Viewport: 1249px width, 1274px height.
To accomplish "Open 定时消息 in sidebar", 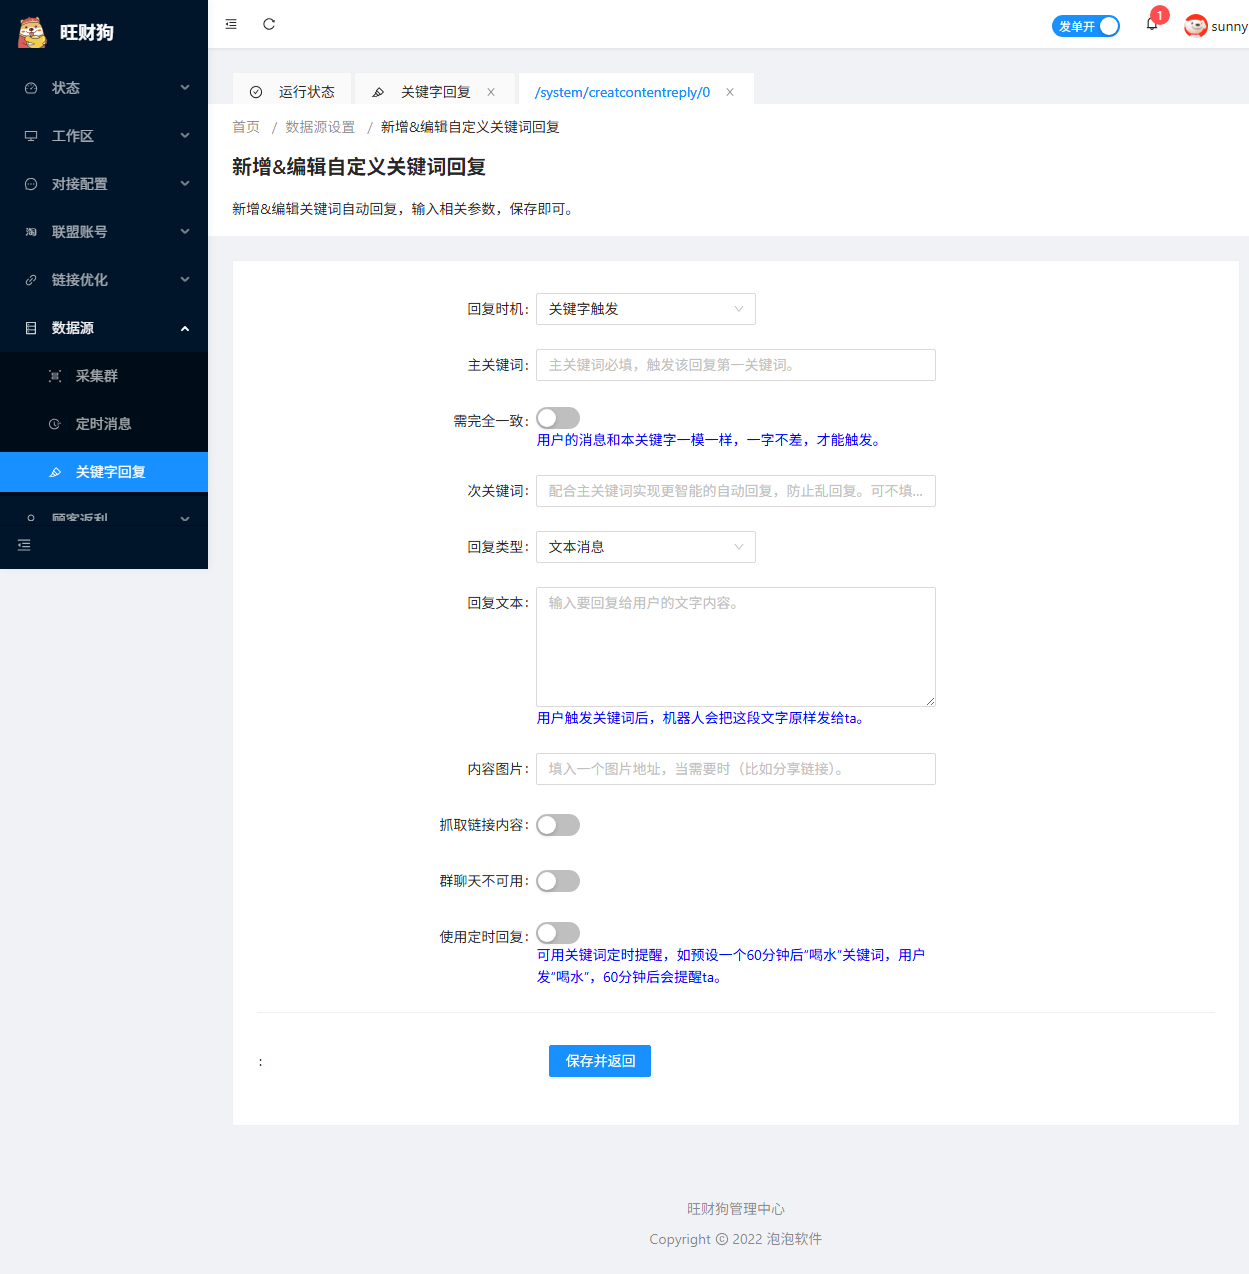I will [x=104, y=424].
